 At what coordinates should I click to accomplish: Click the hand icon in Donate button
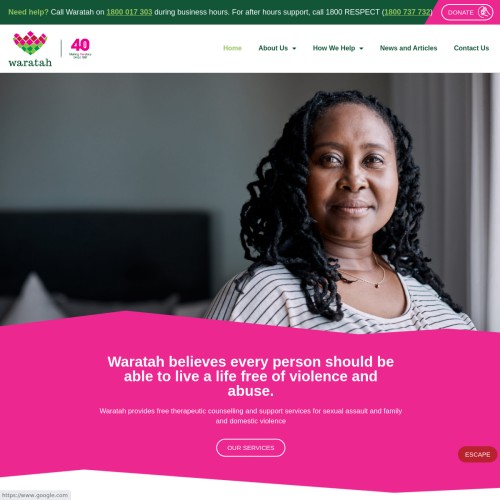tap(484, 12)
